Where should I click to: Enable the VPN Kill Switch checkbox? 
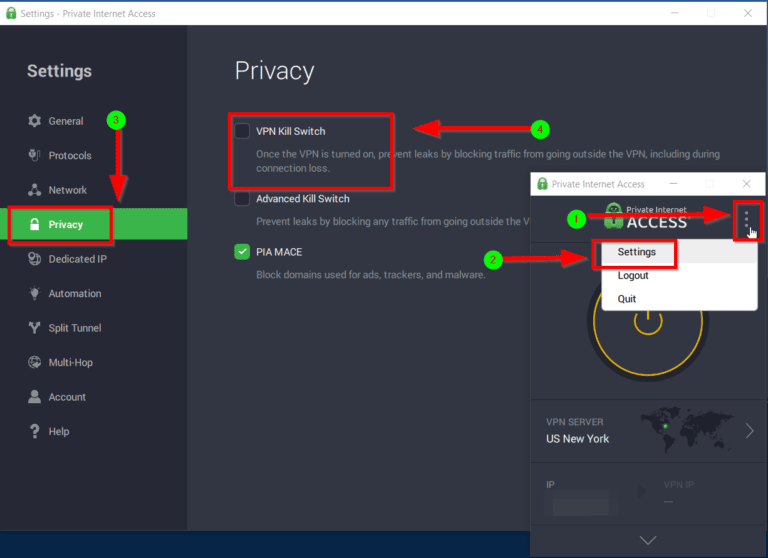pos(242,131)
